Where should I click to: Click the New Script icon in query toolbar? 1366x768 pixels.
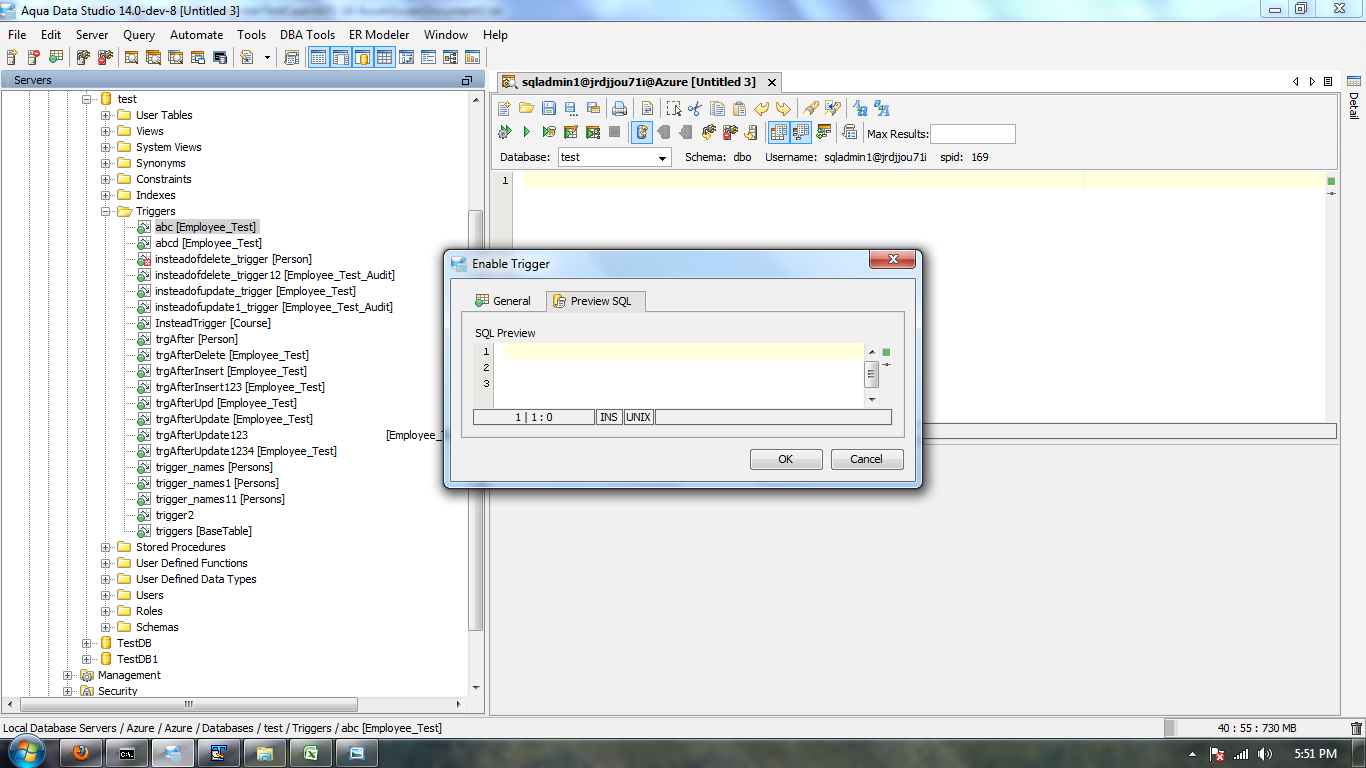504,108
